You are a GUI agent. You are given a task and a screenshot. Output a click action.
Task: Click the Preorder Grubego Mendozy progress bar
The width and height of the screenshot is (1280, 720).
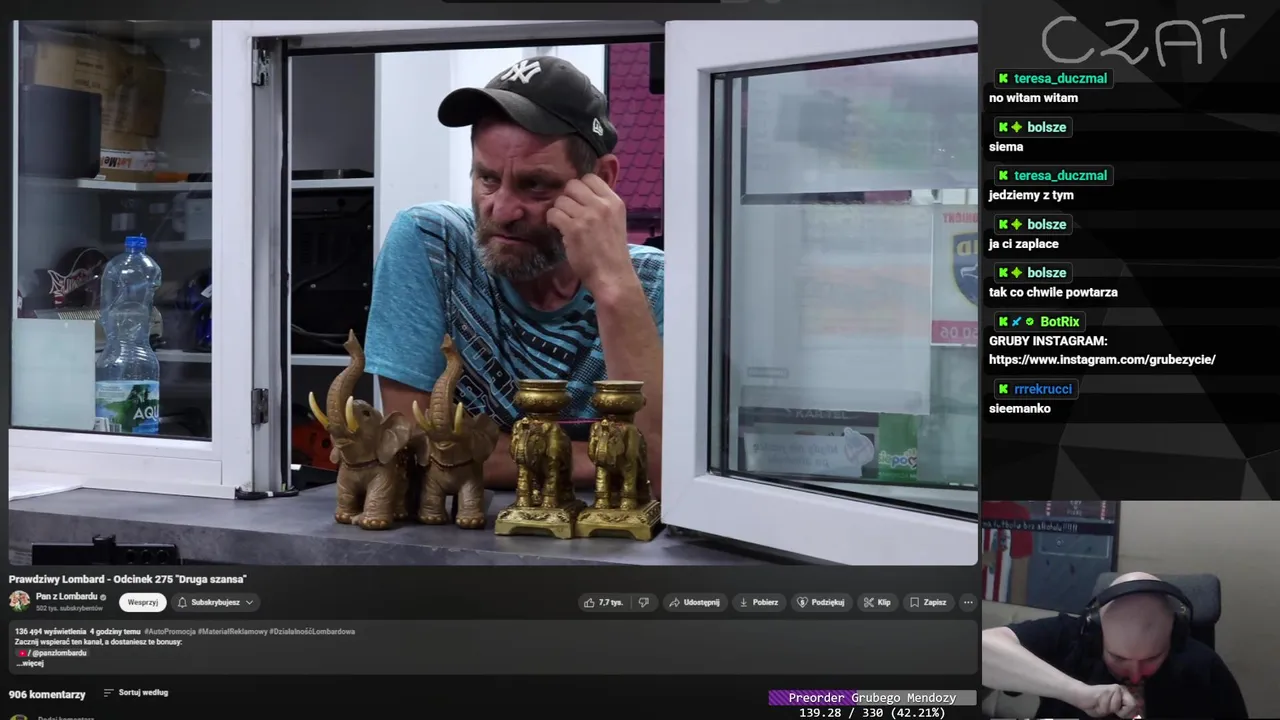pyautogui.click(x=872, y=698)
